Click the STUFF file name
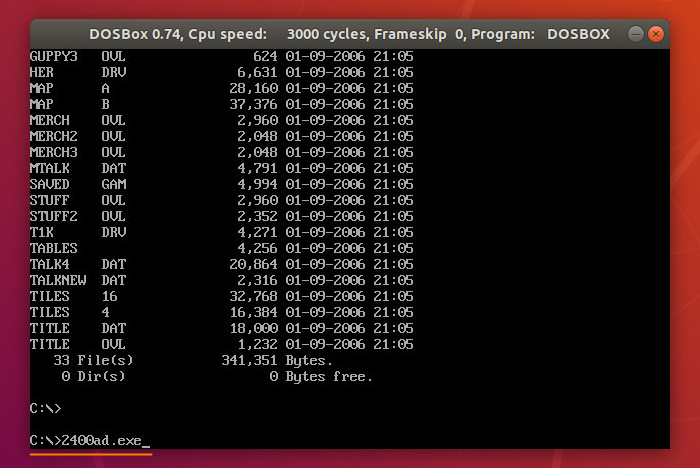The image size is (700, 468). point(50,201)
